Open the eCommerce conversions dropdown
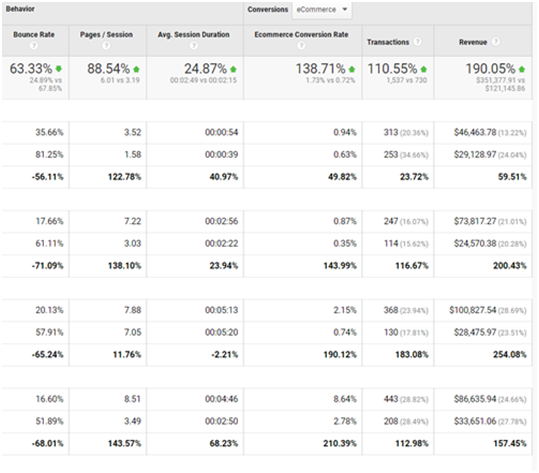 coord(322,10)
